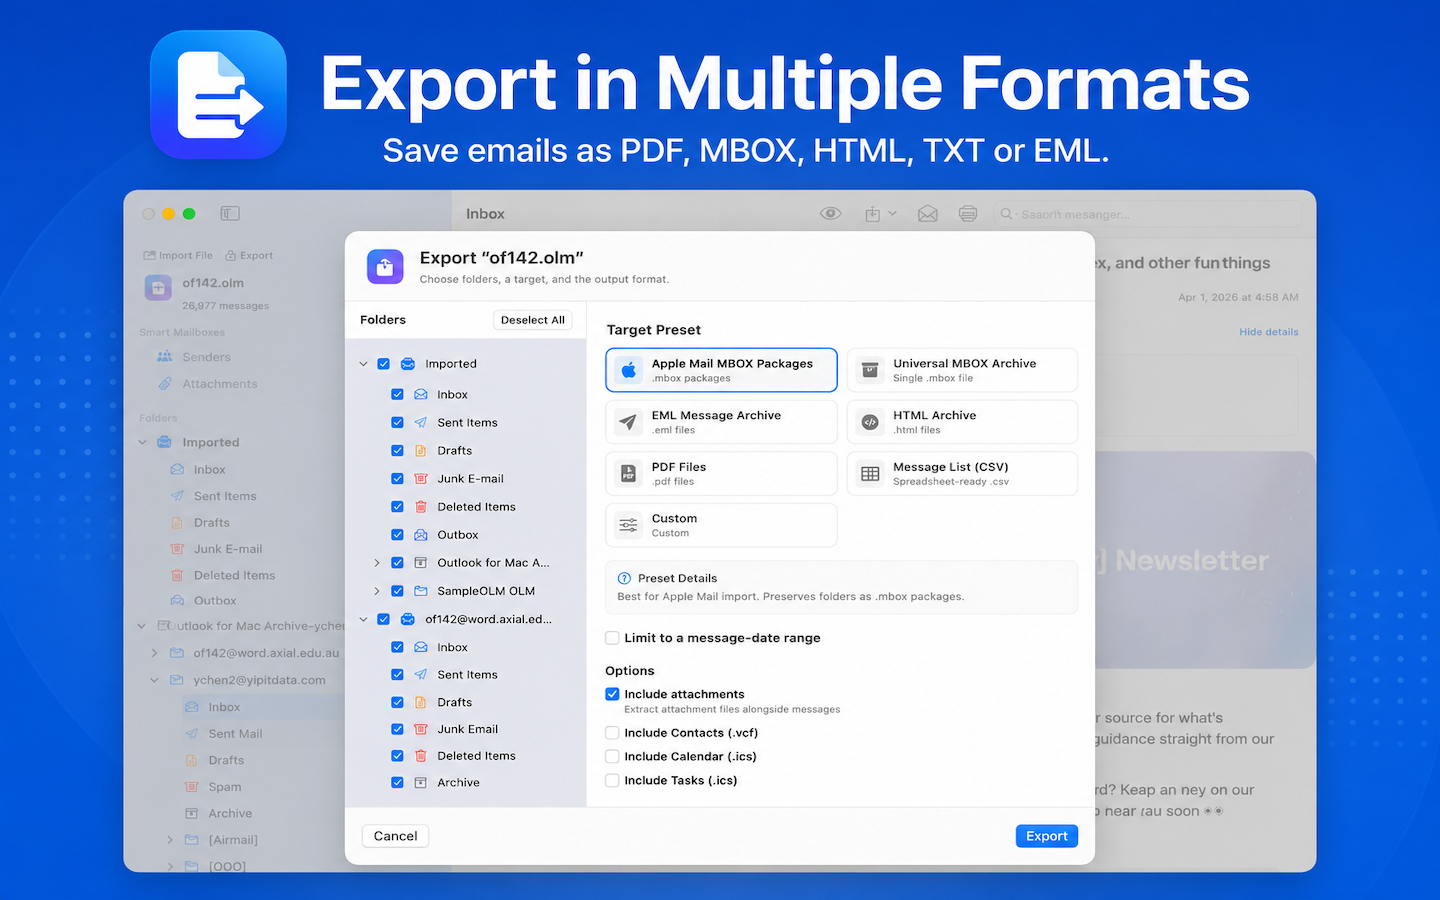Select the Apple Mail MBOX Packages preset
Screen dimensions: 1440x900
tap(721, 370)
